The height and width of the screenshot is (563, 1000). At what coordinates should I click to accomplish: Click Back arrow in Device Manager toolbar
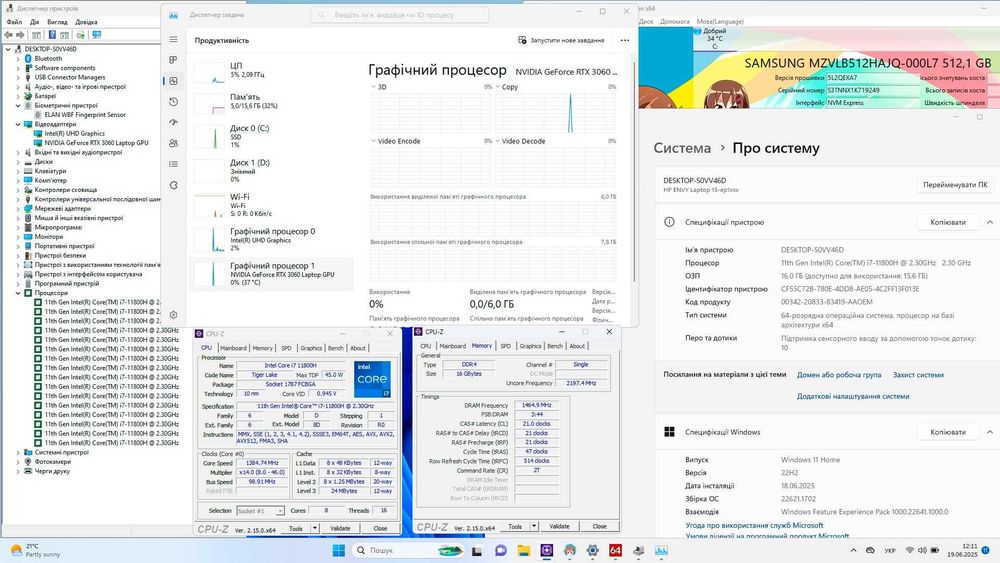coord(10,35)
